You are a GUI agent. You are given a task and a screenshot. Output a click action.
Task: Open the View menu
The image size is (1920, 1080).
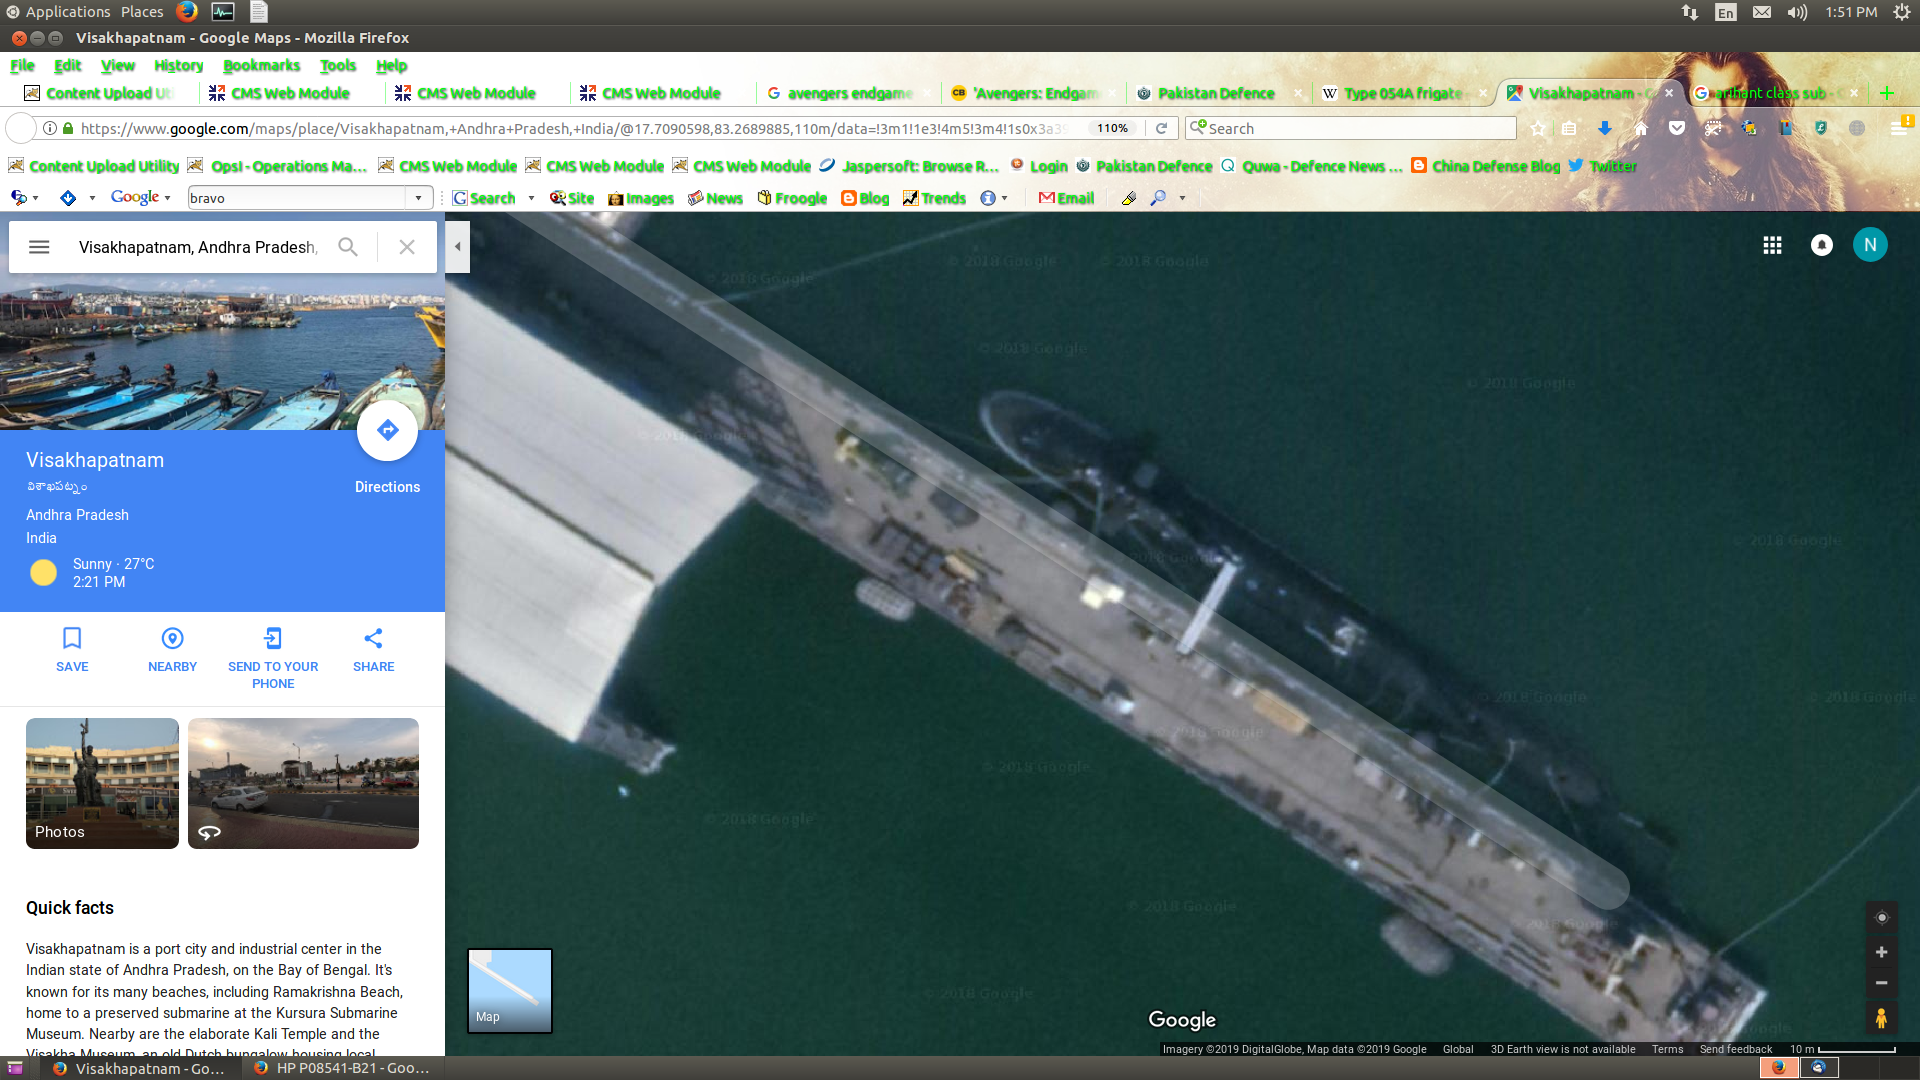pos(117,65)
